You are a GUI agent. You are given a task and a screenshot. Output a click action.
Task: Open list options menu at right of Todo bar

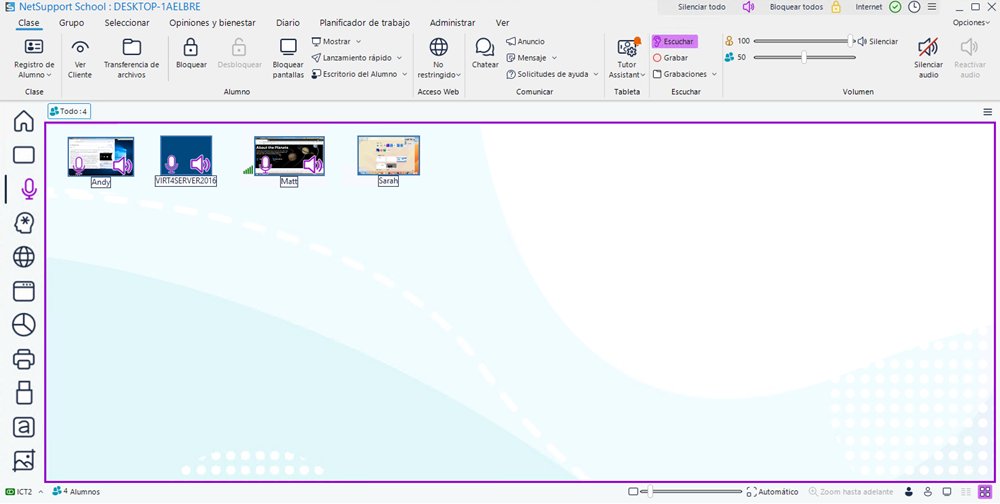(x=987, y=112)
